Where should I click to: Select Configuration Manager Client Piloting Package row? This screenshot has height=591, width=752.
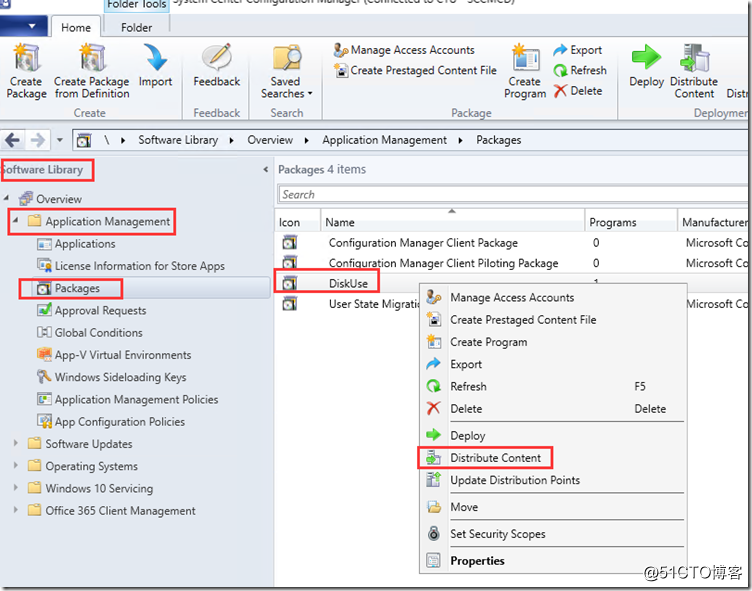point(511,263)
